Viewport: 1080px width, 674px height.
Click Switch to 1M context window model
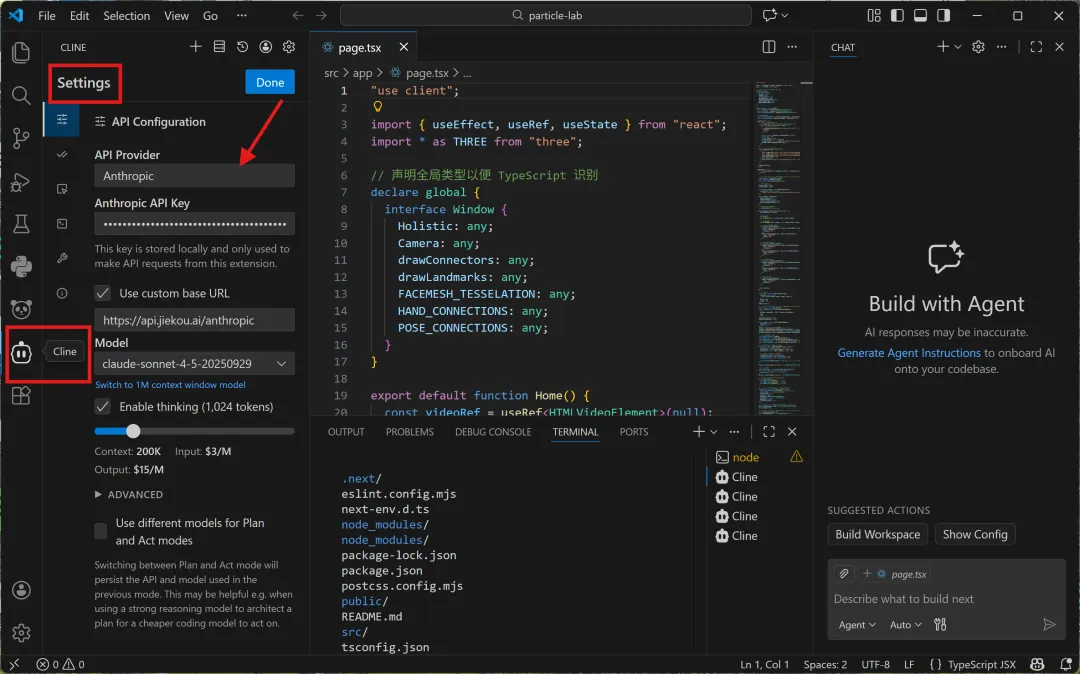tap(170, 385)
